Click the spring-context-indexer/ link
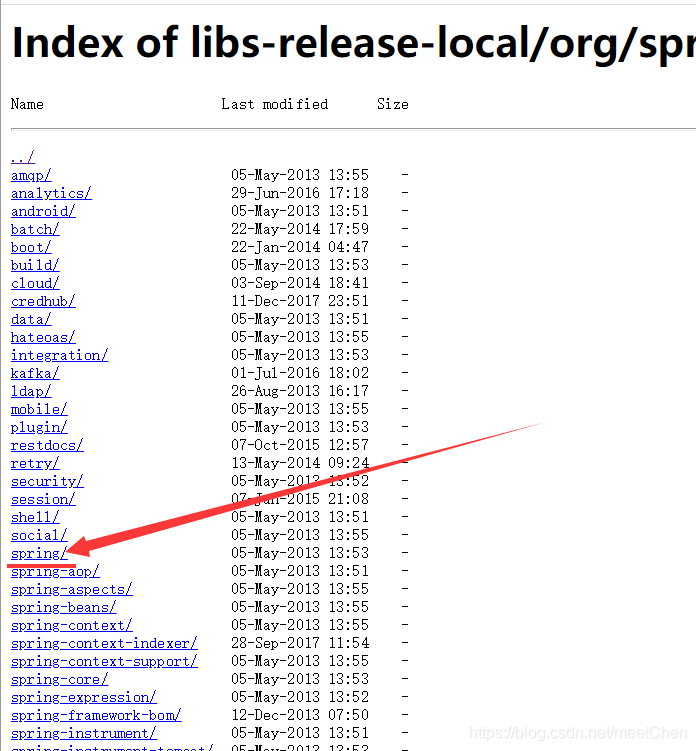This screenshot has height=751, width=696. [x=104, y=643]
